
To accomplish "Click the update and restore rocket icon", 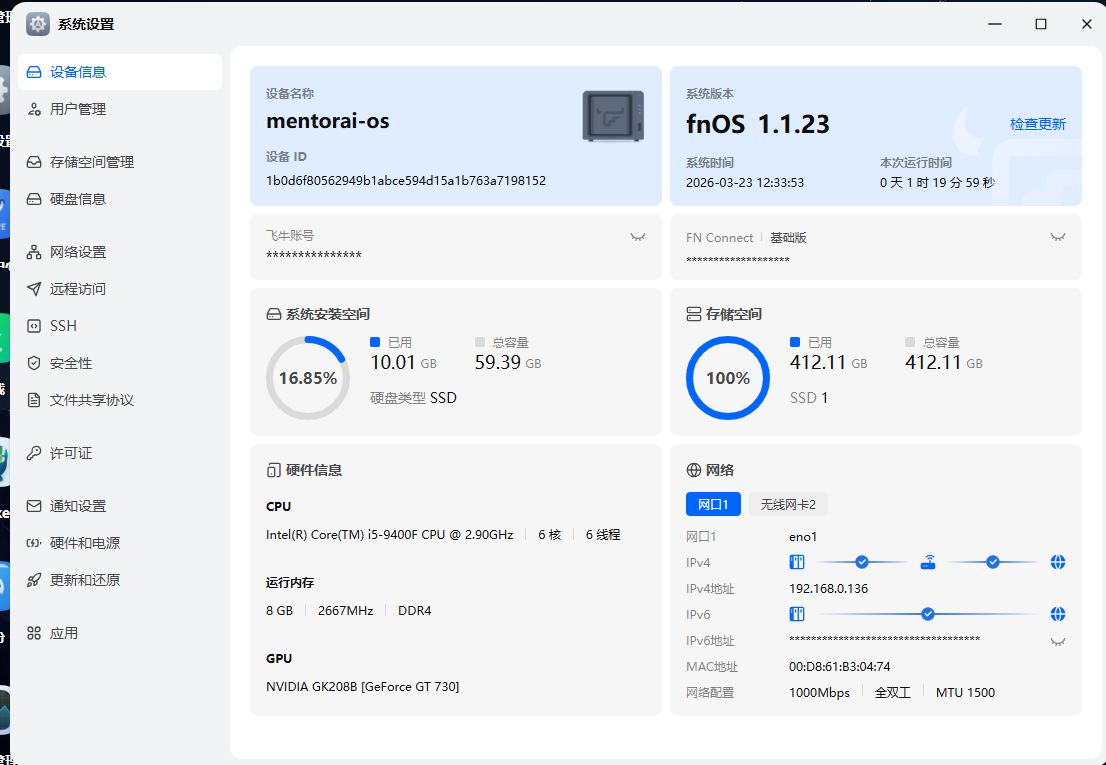I will point(34,580).
